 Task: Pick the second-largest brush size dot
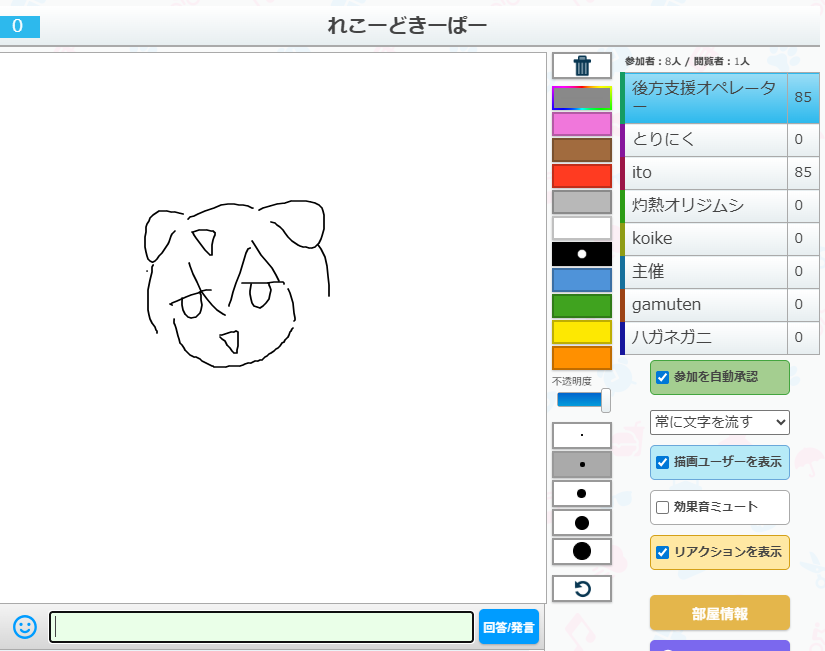click(x=582, y=522)
